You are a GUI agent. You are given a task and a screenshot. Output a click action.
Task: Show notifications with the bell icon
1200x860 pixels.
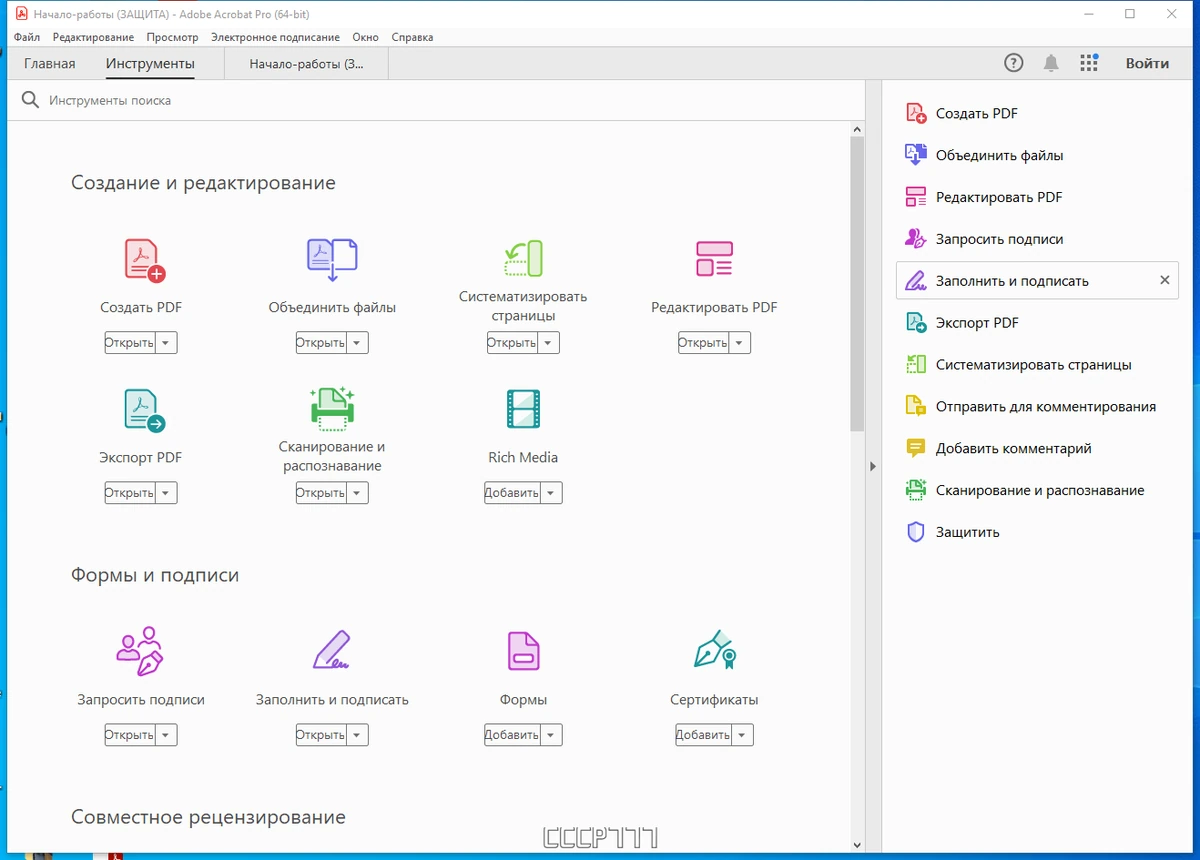[x=1051, y=63]
